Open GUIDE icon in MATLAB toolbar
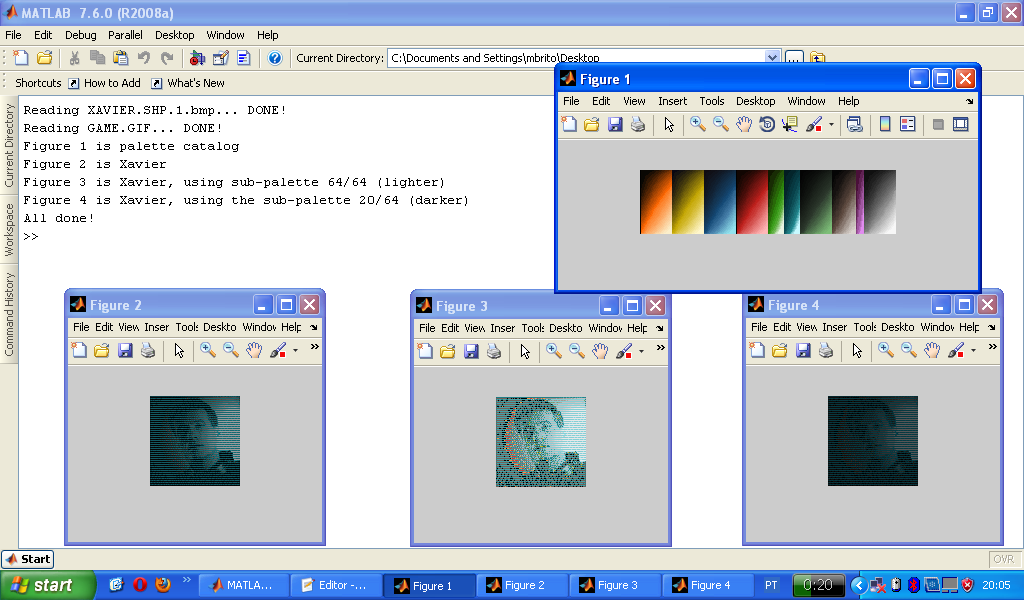The height and width of the screenshot is (600, 1024). (x=220, y=58)
